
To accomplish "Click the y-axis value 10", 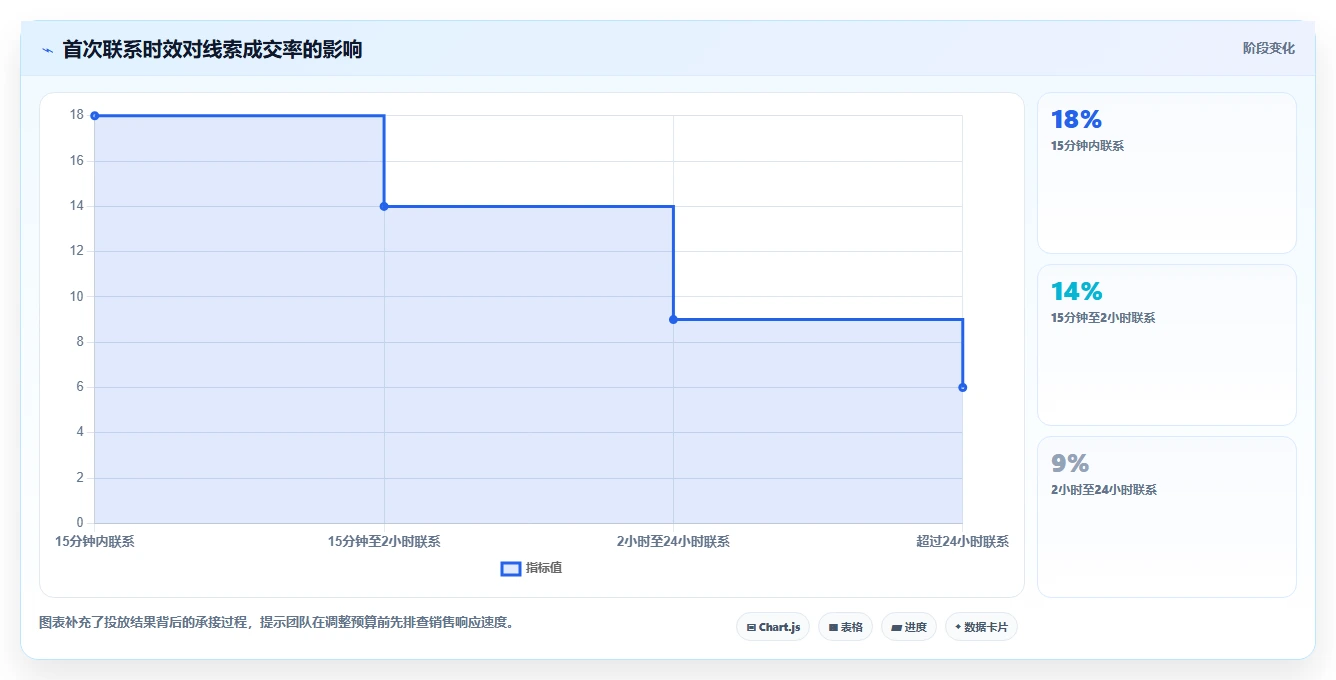I will [x=77, y=296].
